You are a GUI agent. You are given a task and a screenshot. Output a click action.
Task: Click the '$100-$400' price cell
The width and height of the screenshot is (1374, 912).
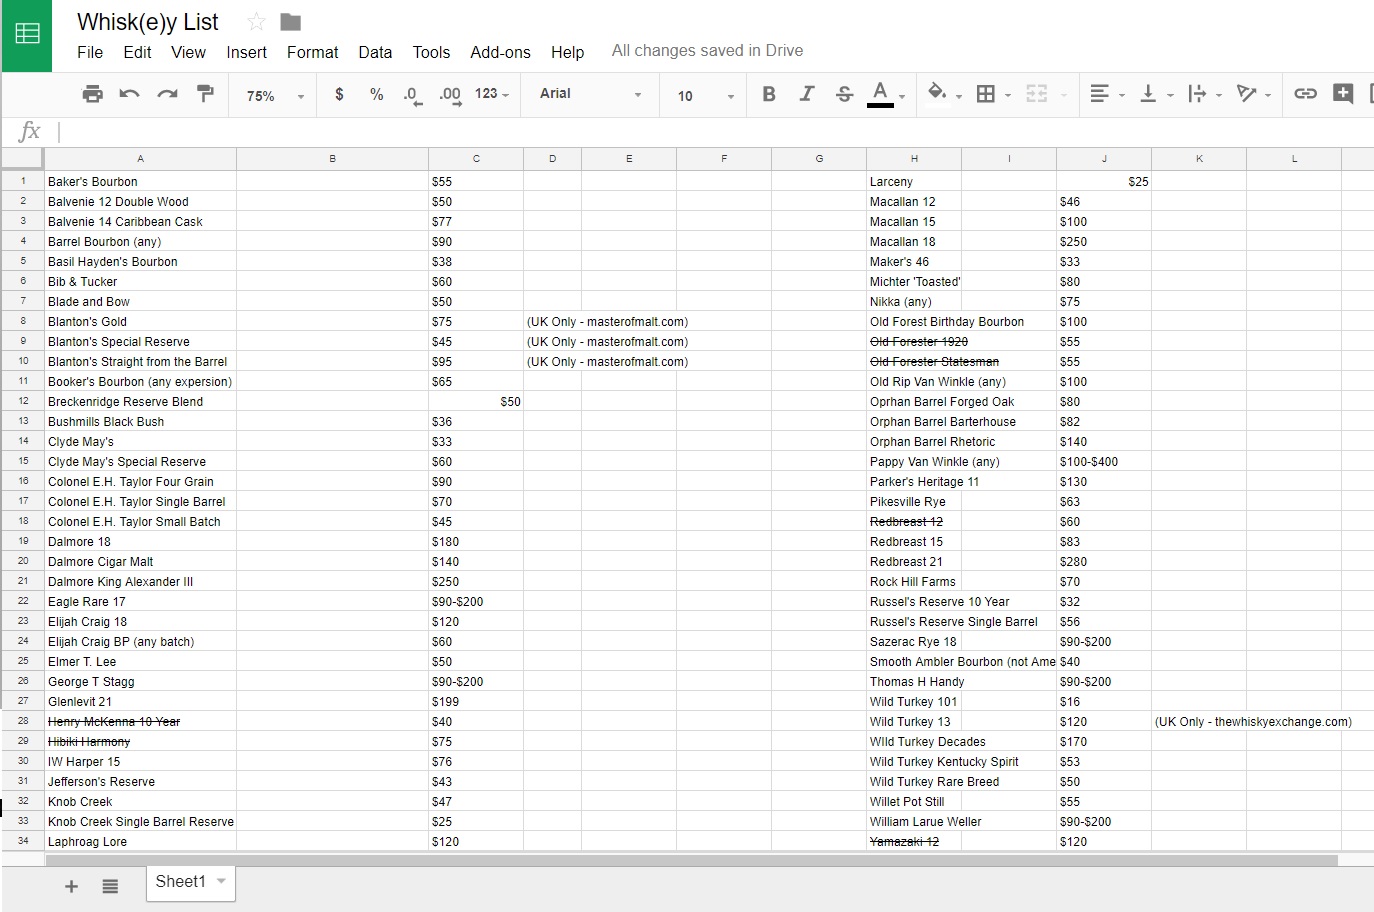coord(1104,461)
